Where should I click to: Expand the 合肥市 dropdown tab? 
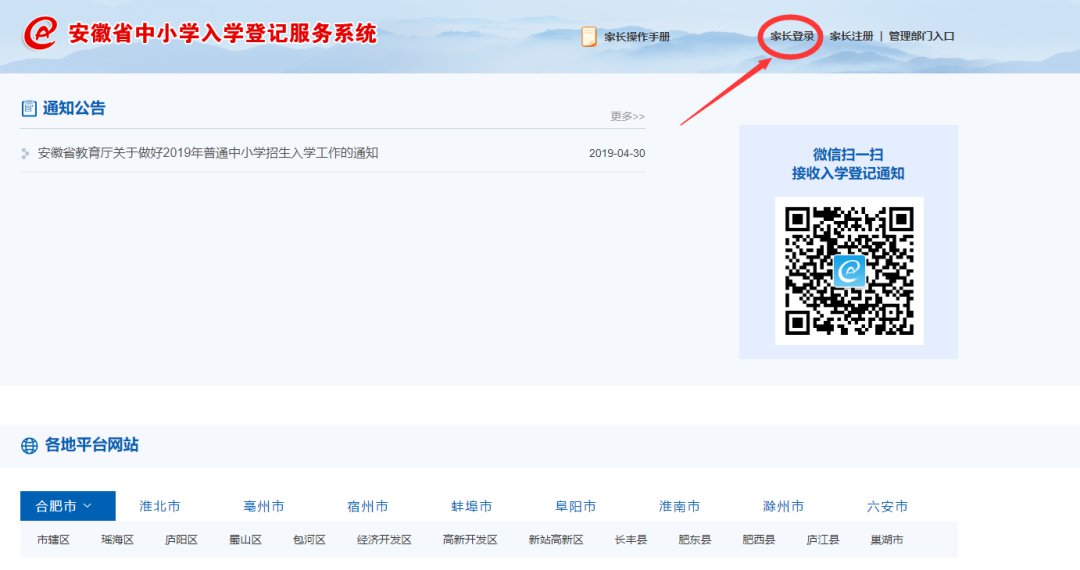[68, 506]
